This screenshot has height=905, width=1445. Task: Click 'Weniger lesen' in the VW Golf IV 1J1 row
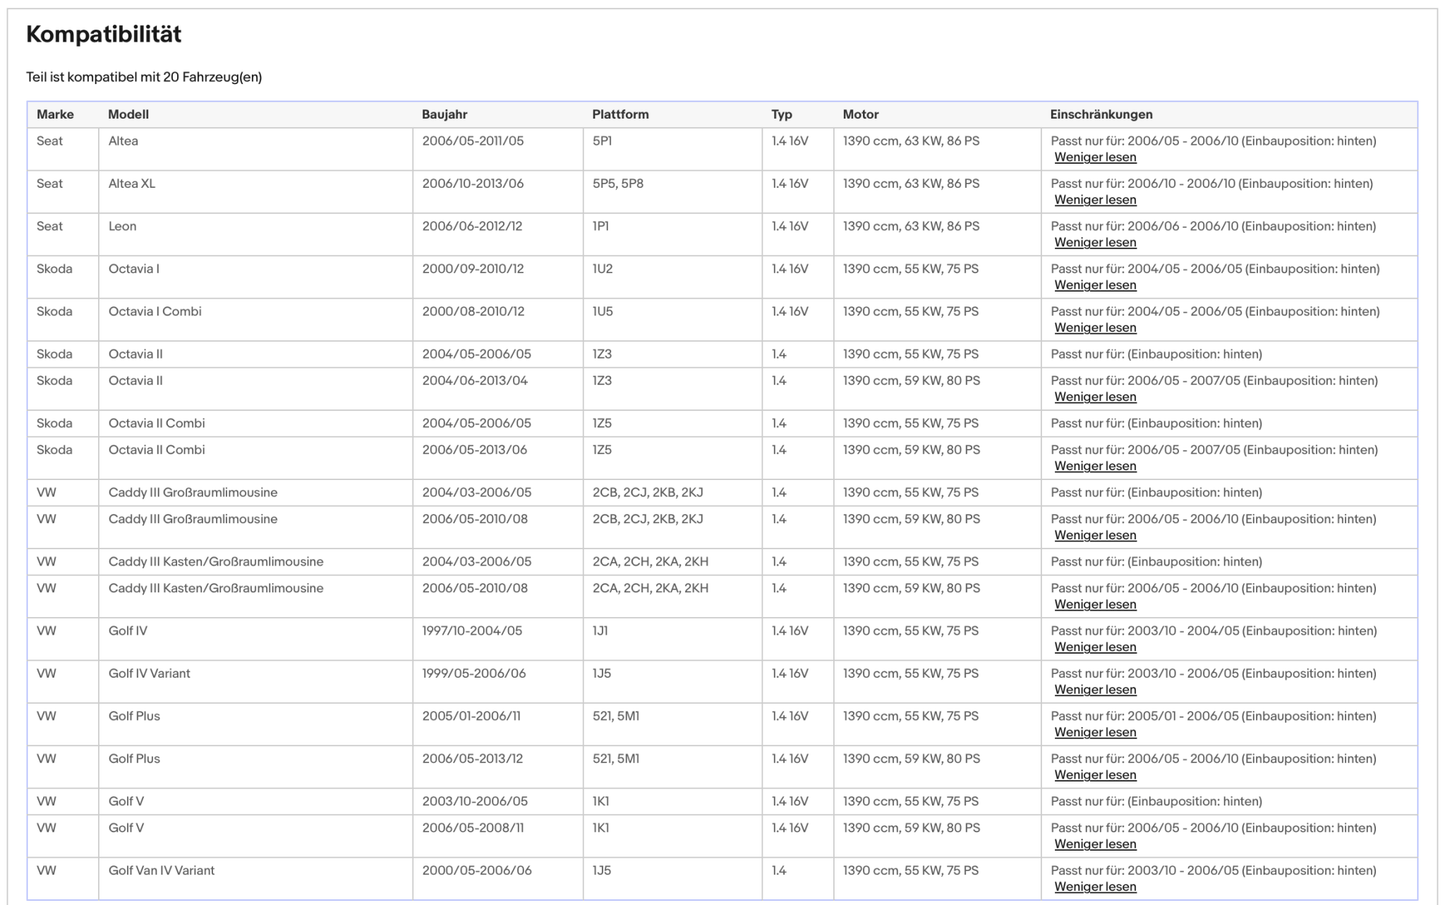1095,647
